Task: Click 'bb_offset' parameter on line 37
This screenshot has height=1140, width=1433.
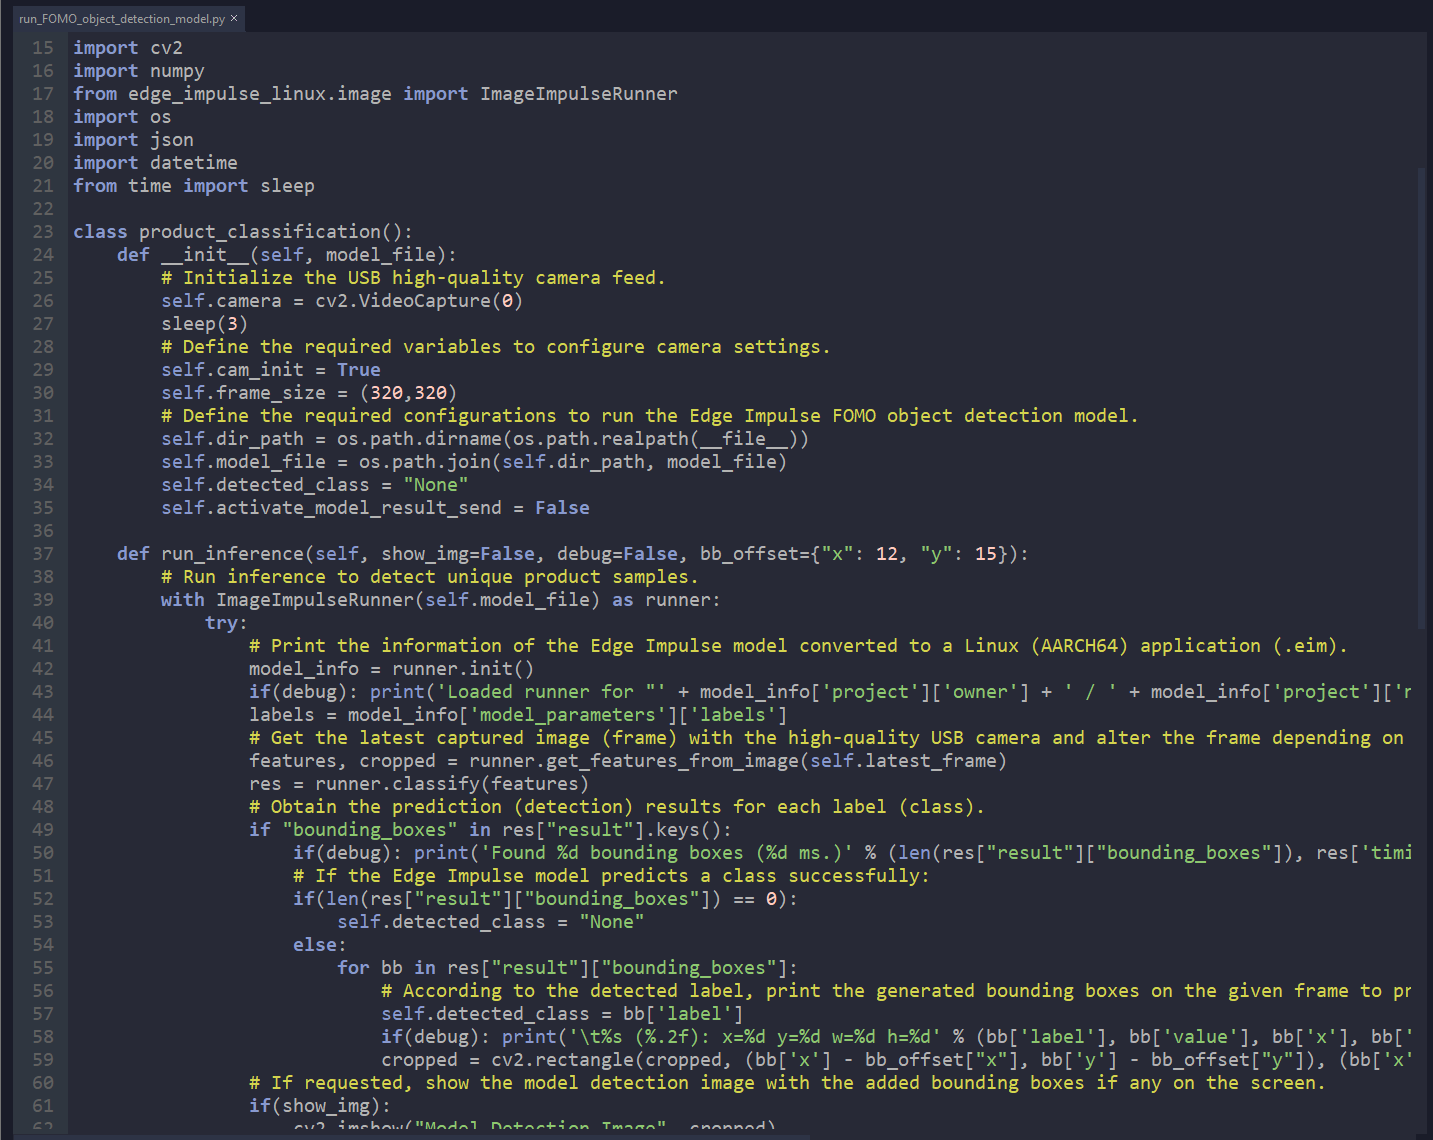Action: [x=749, y=554]
